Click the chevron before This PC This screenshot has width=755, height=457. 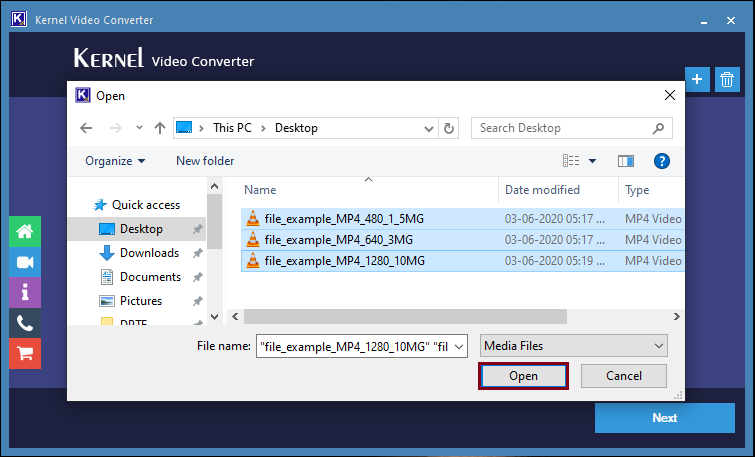click(x=201, y=128)
